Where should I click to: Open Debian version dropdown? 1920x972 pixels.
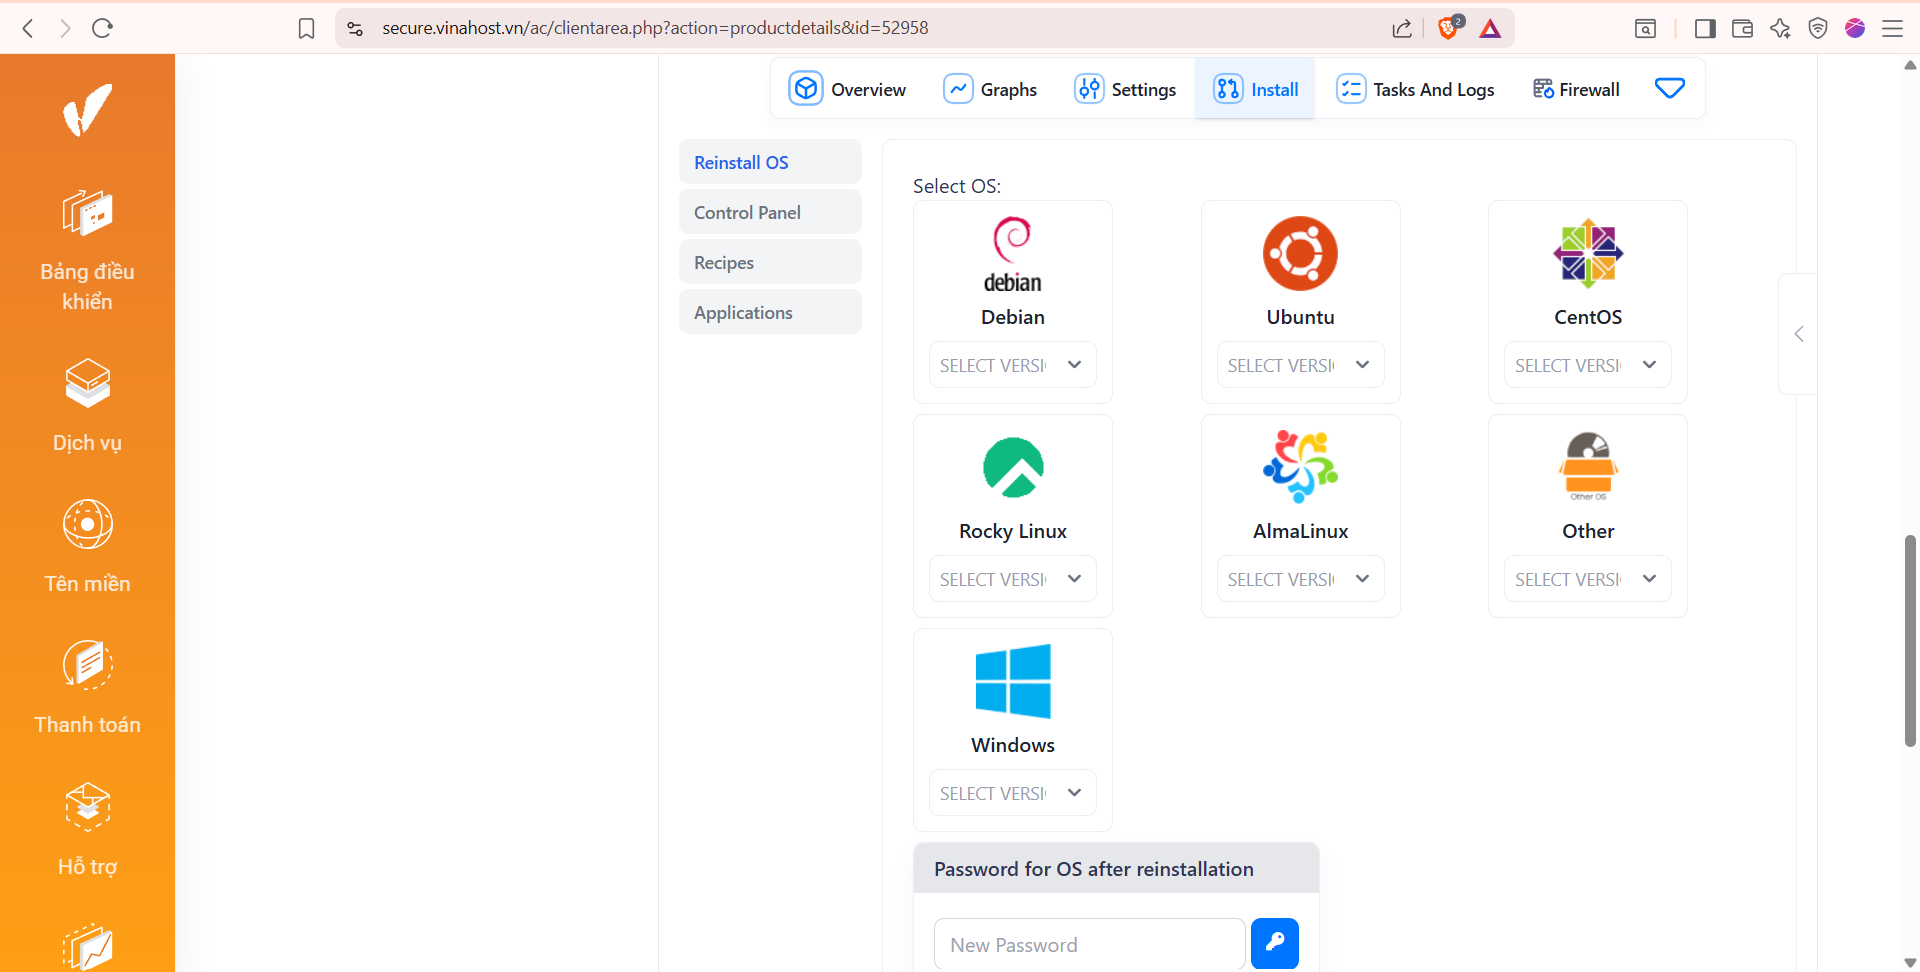tap(1012, 365)
